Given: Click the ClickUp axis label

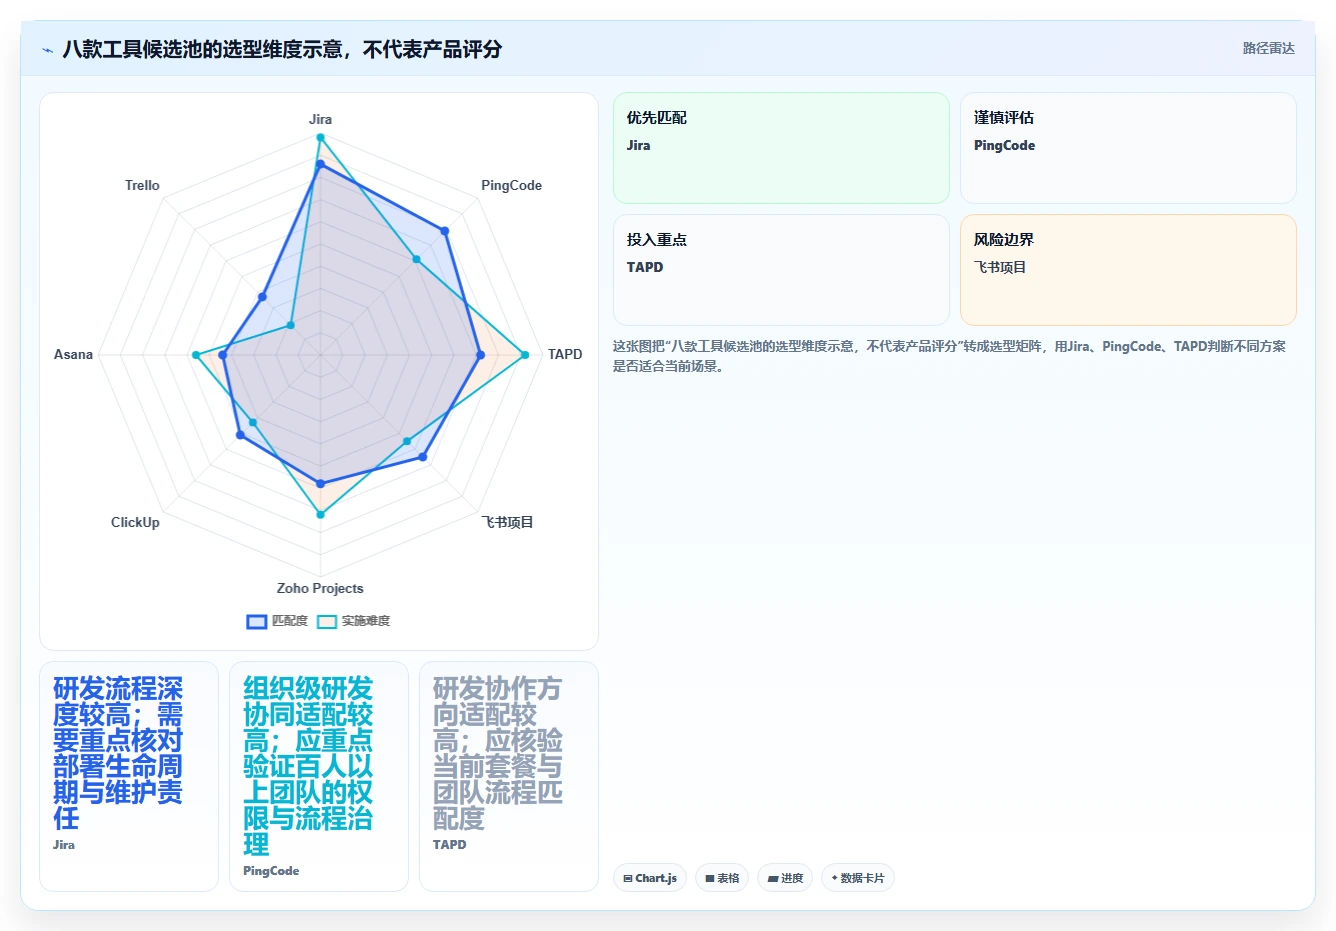Looking at the screenshot, I should pos(135,522).
